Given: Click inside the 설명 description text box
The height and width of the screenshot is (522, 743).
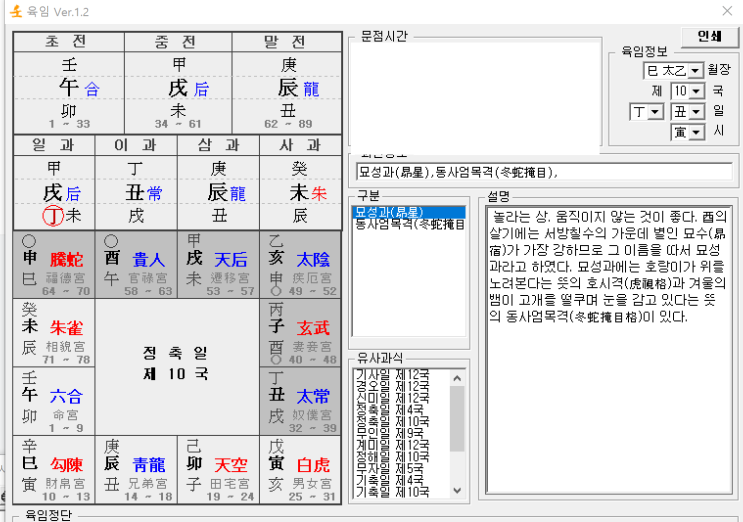Looking at the screenshot, I should [x=609, y=350].
